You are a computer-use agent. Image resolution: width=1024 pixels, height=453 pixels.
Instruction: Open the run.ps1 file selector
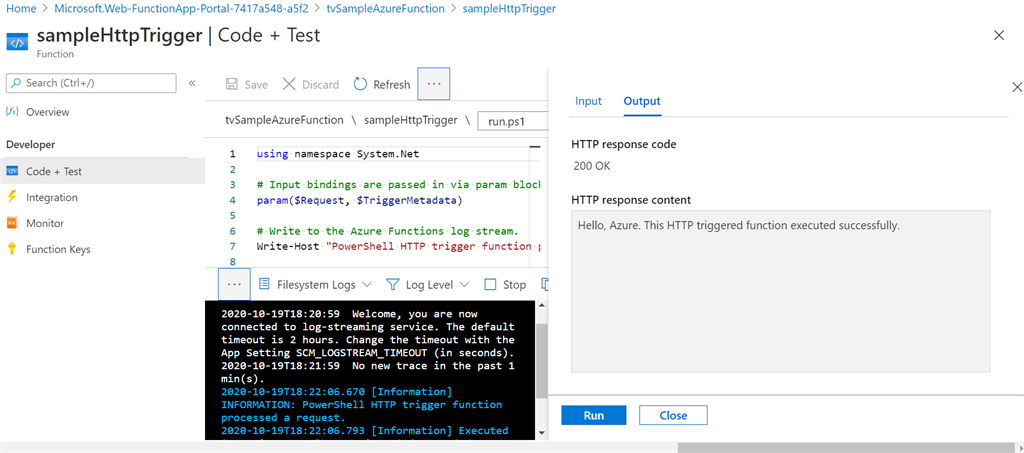513,121
